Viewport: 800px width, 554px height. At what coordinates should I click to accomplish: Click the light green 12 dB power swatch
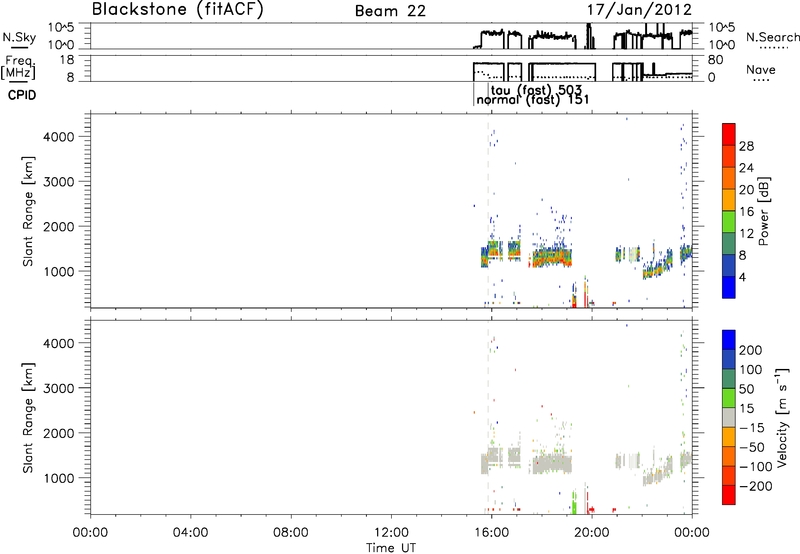click(729, 221)
